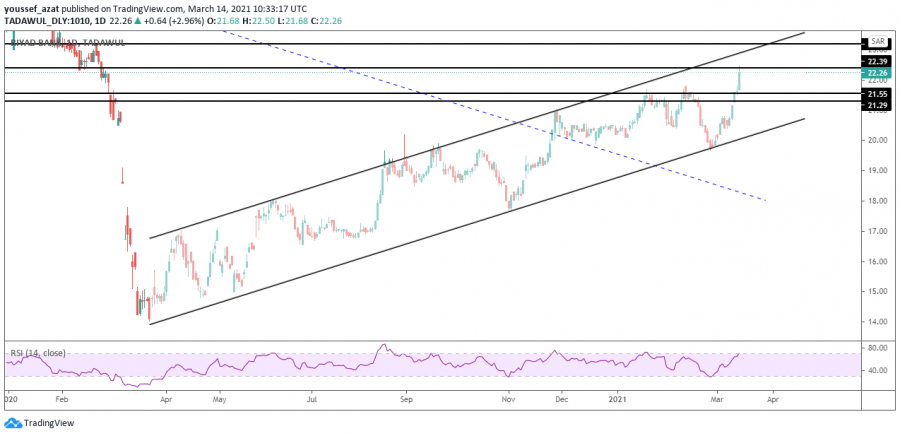Click the RIYAD BANK chart title
This screenshot has width=900, height=436.
(45, 41)
